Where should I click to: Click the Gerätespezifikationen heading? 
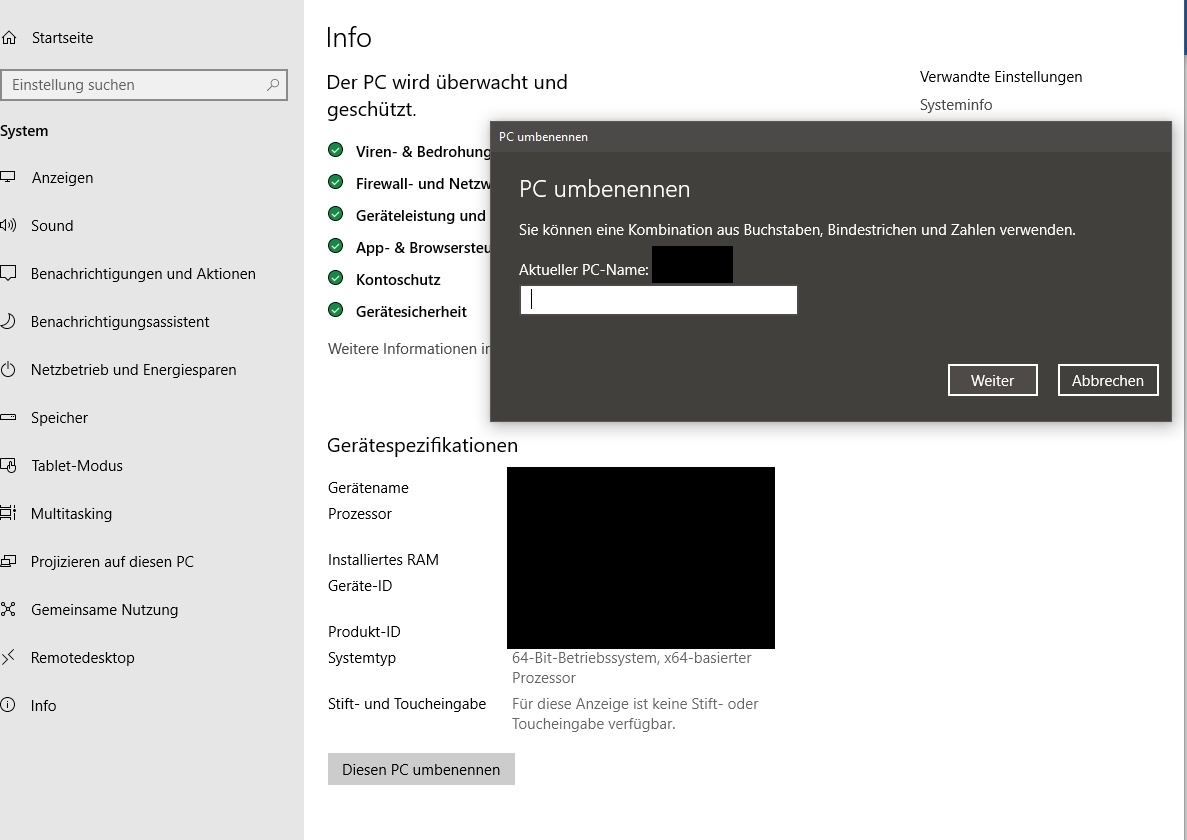pyautogui.click(x=422, y=445)
